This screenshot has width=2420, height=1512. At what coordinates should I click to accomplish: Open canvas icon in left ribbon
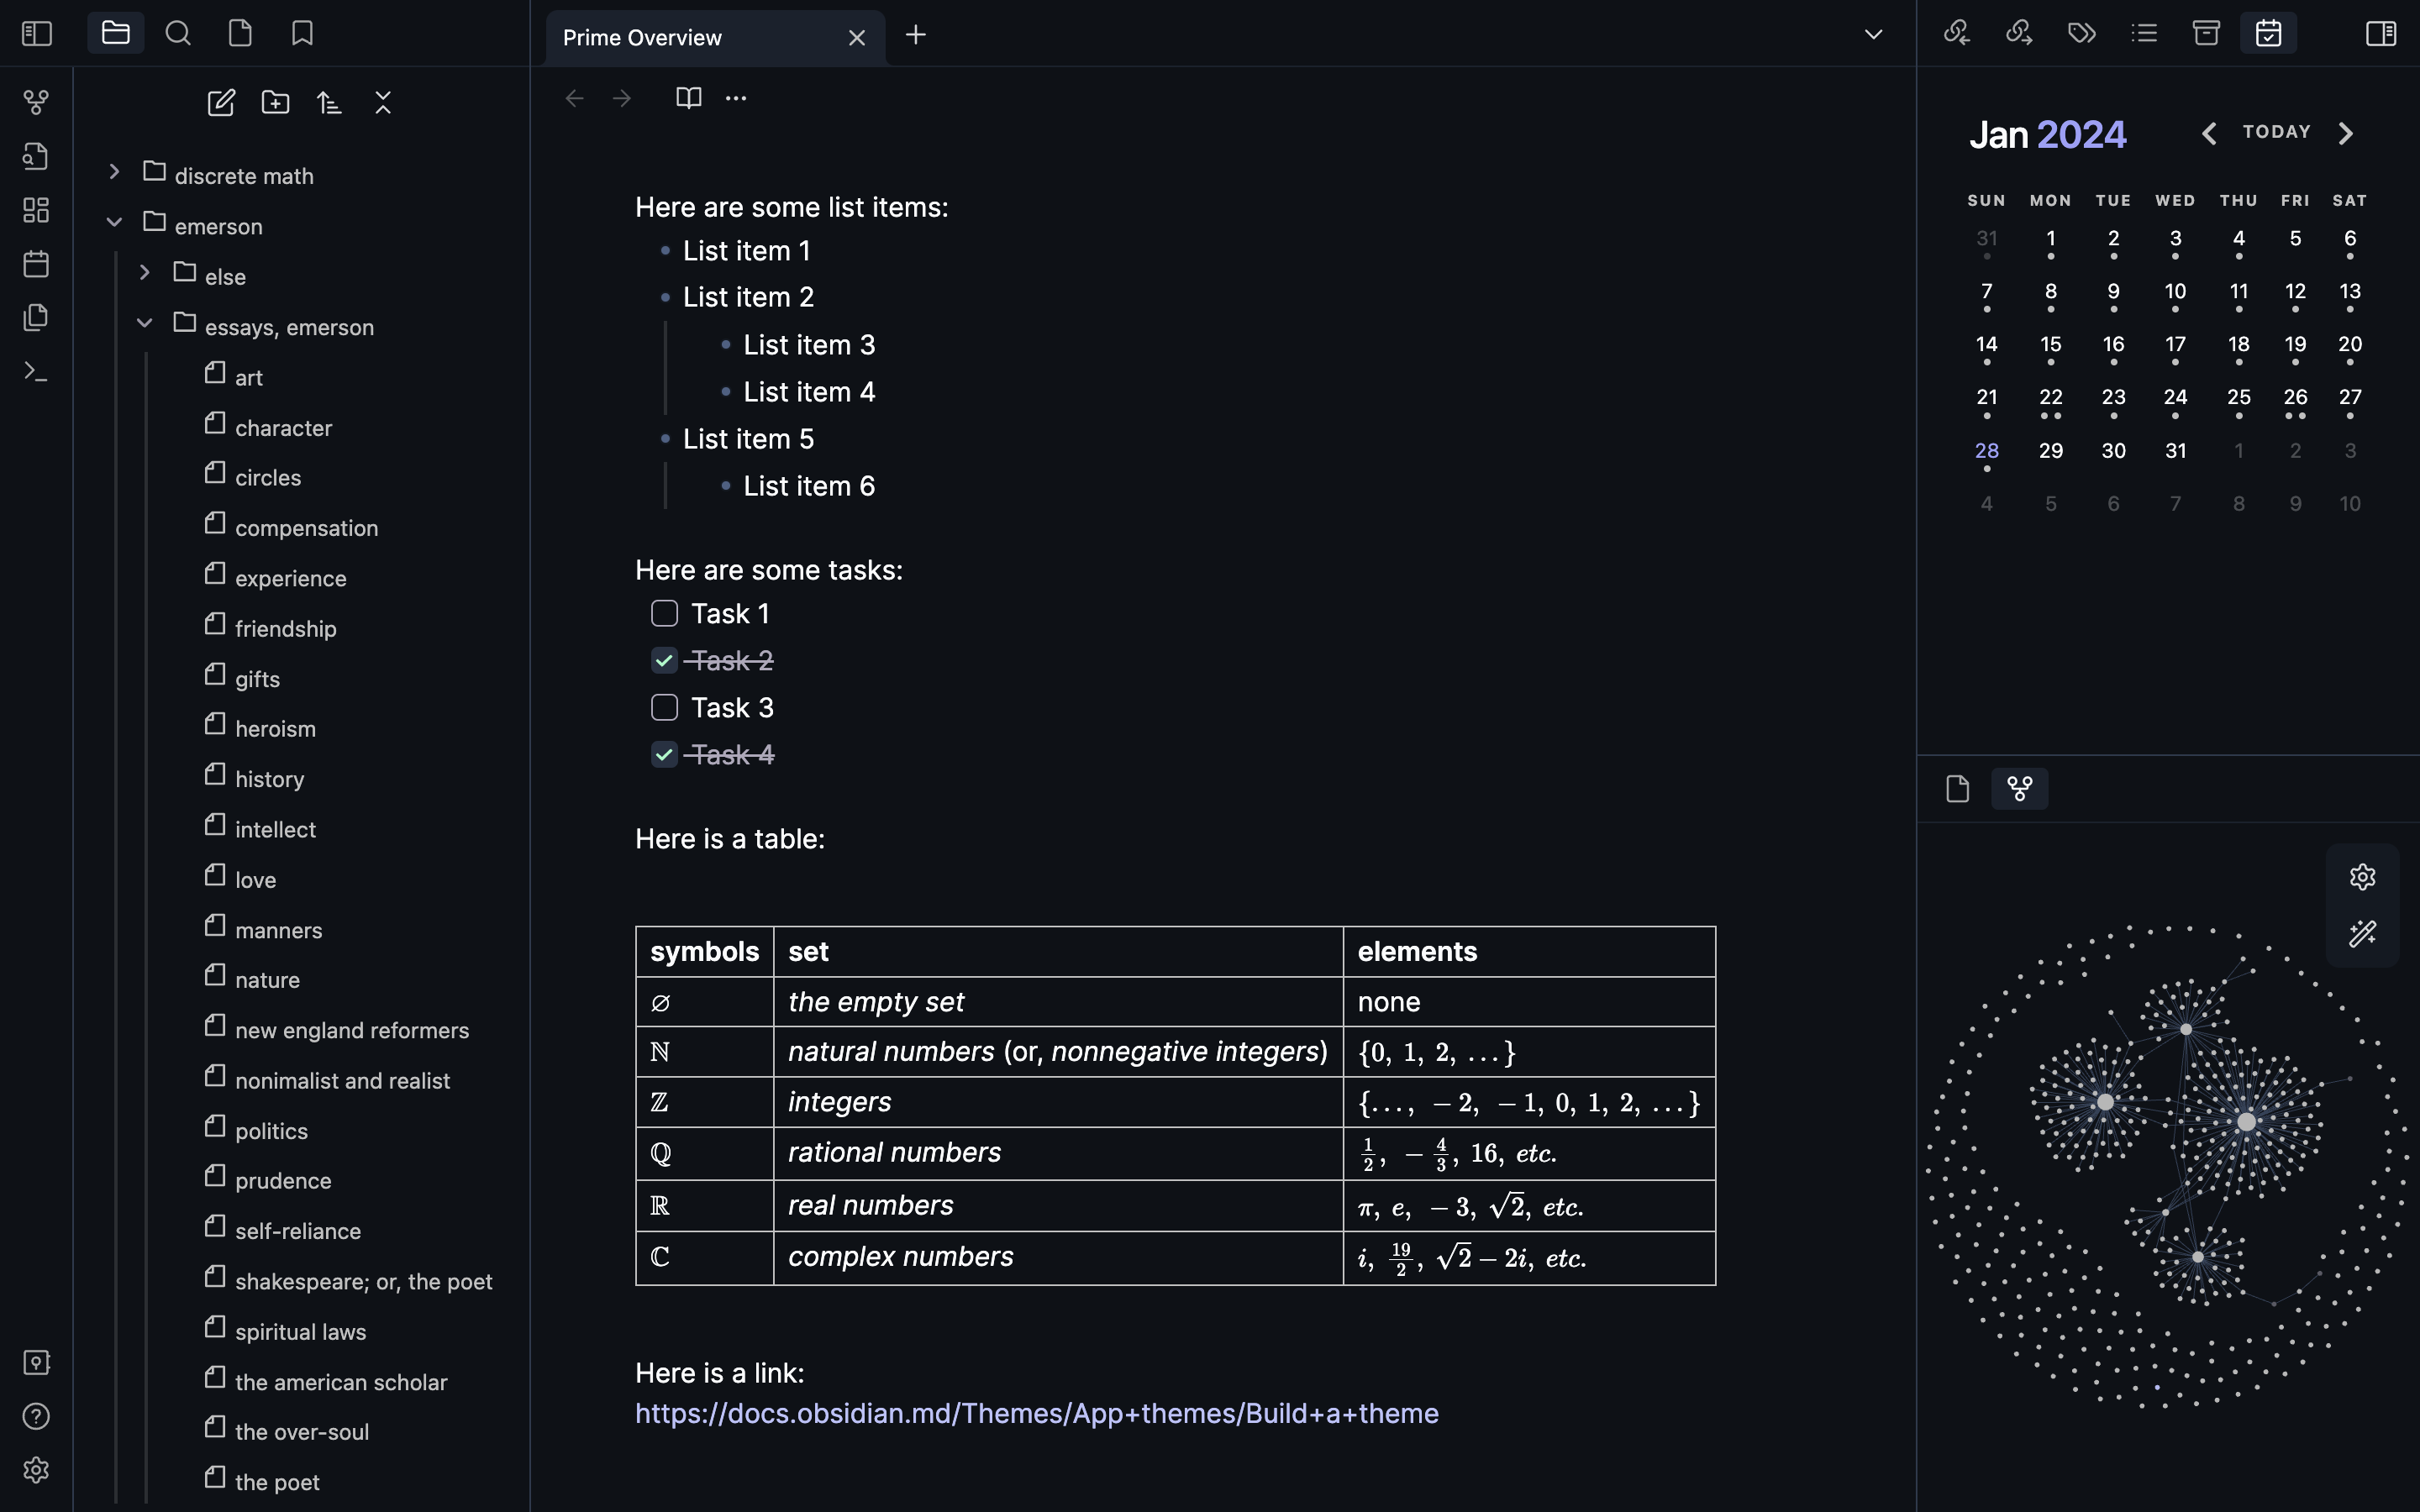click(x=36, y=210)
